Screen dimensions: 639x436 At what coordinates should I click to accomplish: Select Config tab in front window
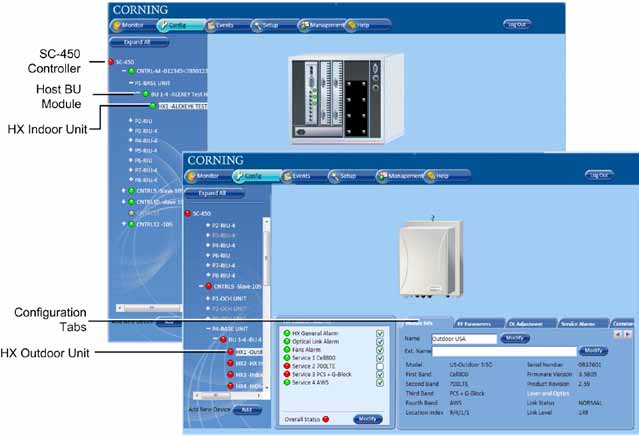(256, 176)
